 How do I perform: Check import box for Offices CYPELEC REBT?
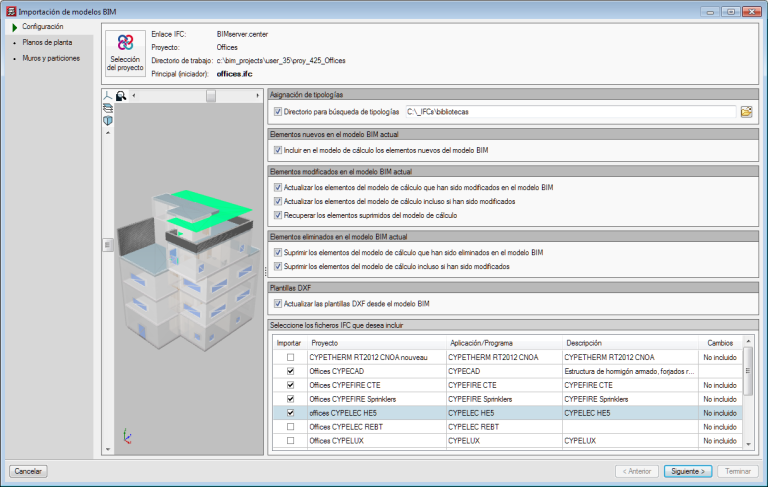coord(290,427)
